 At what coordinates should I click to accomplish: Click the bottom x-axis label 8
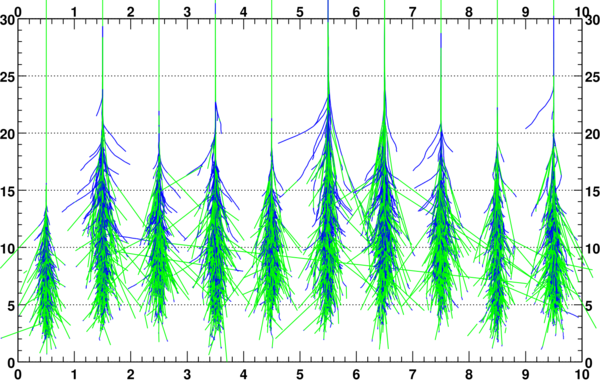coord(469,374)
